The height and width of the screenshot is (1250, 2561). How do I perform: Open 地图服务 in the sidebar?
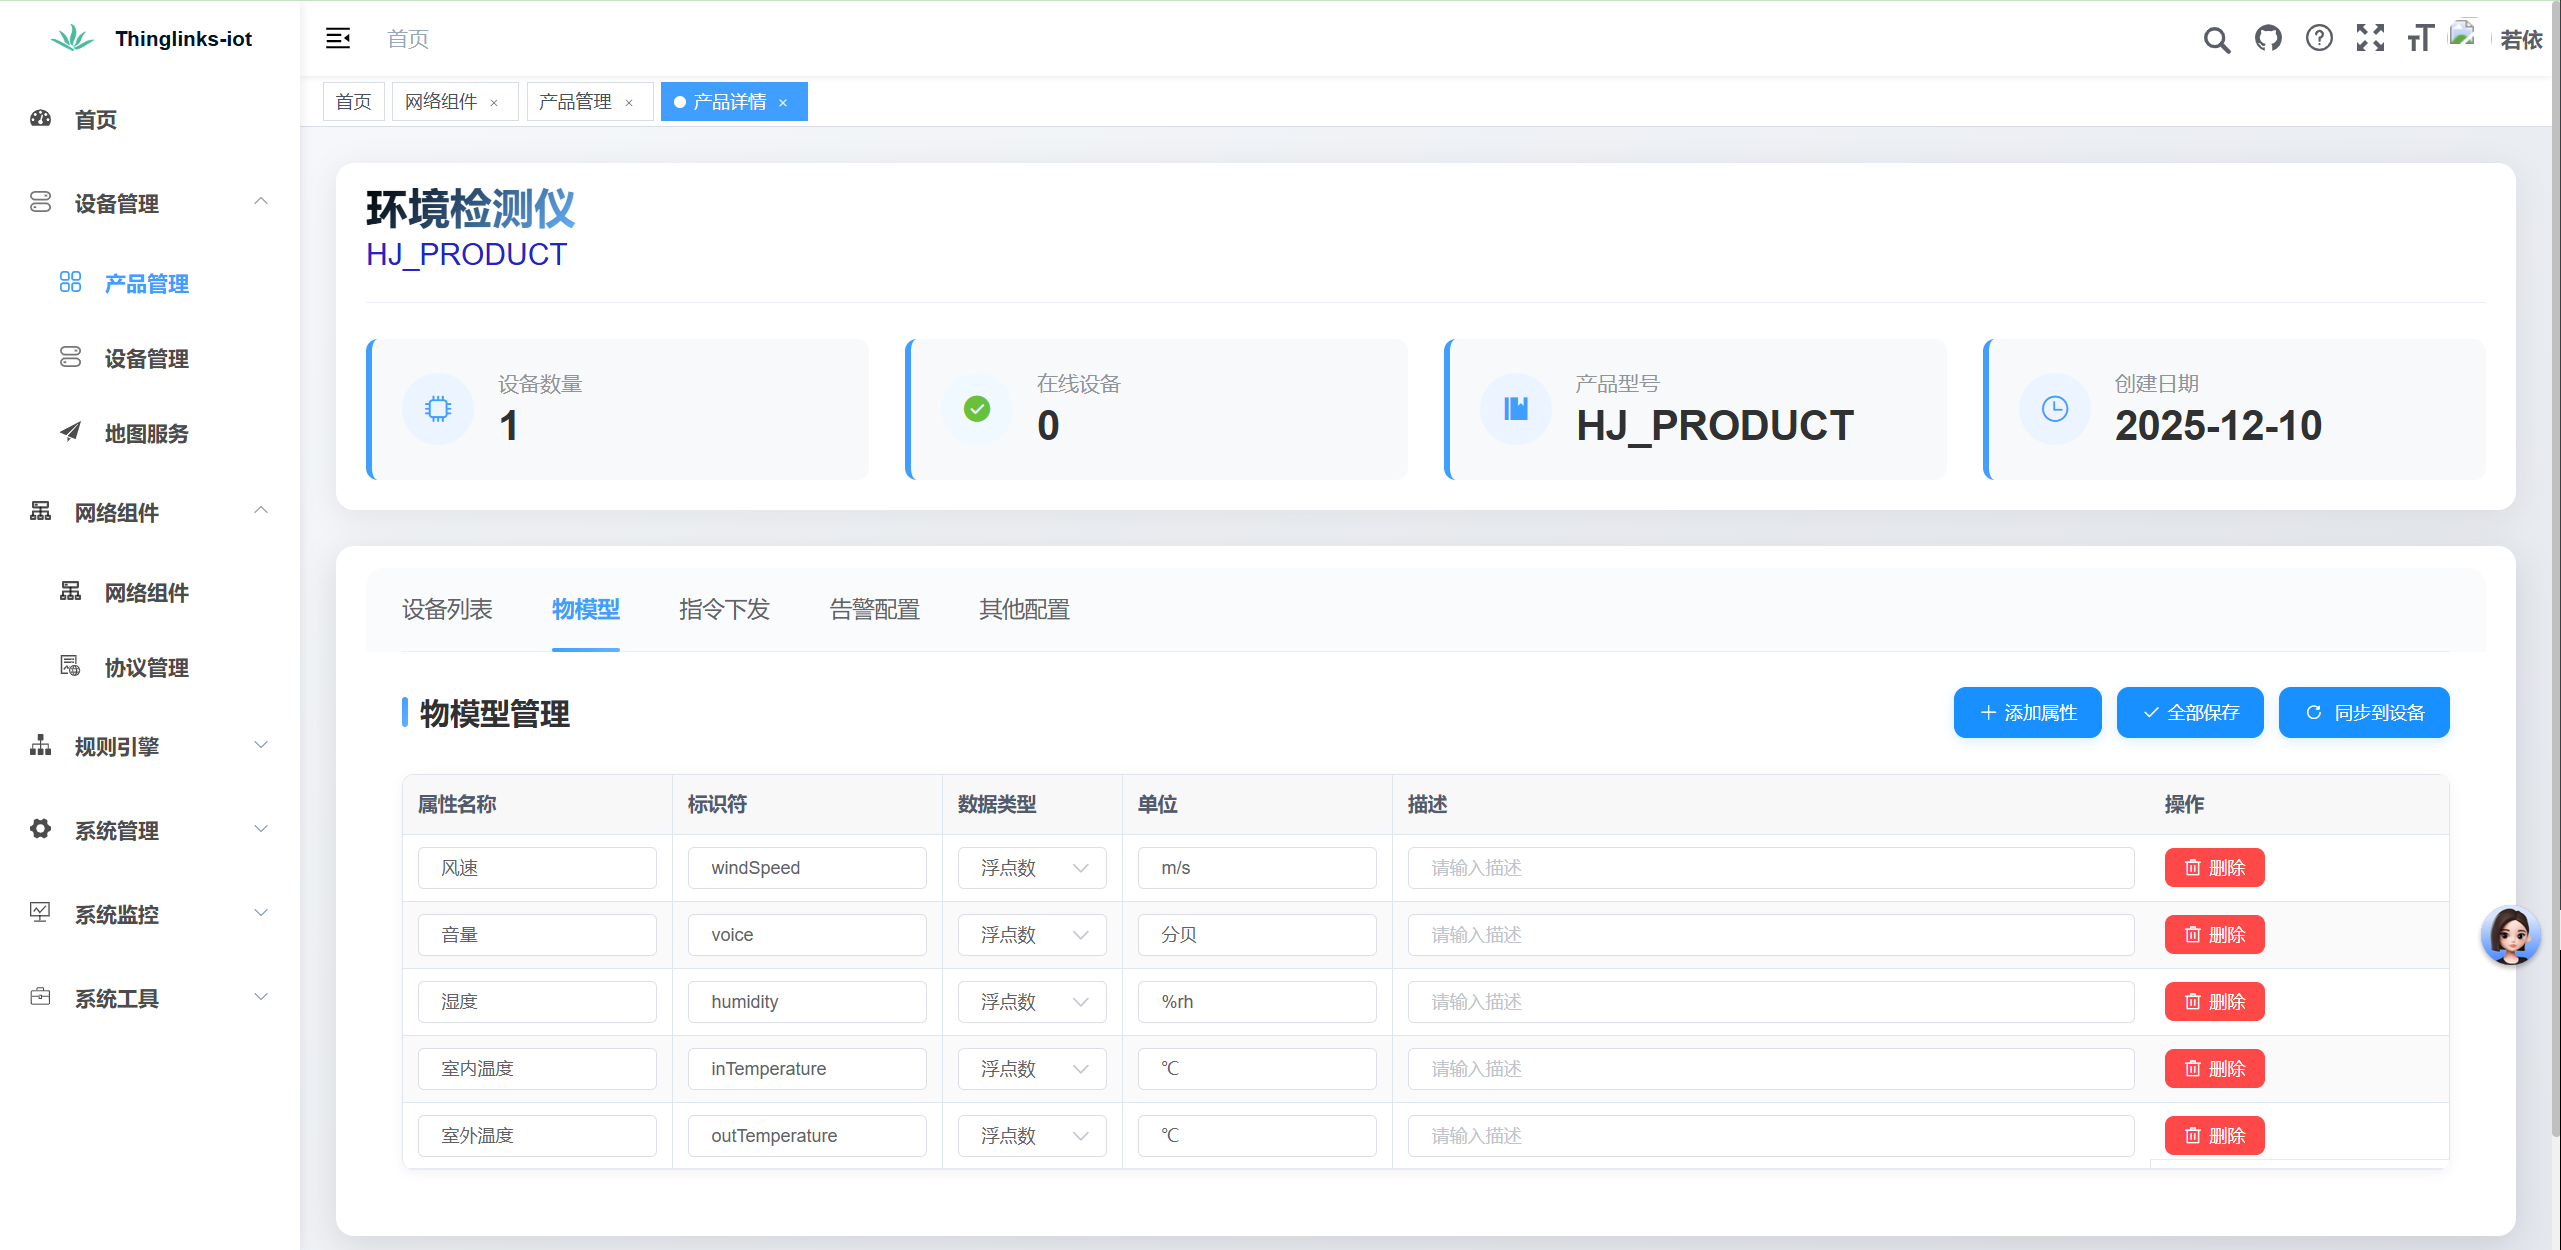tap(146, 433)
